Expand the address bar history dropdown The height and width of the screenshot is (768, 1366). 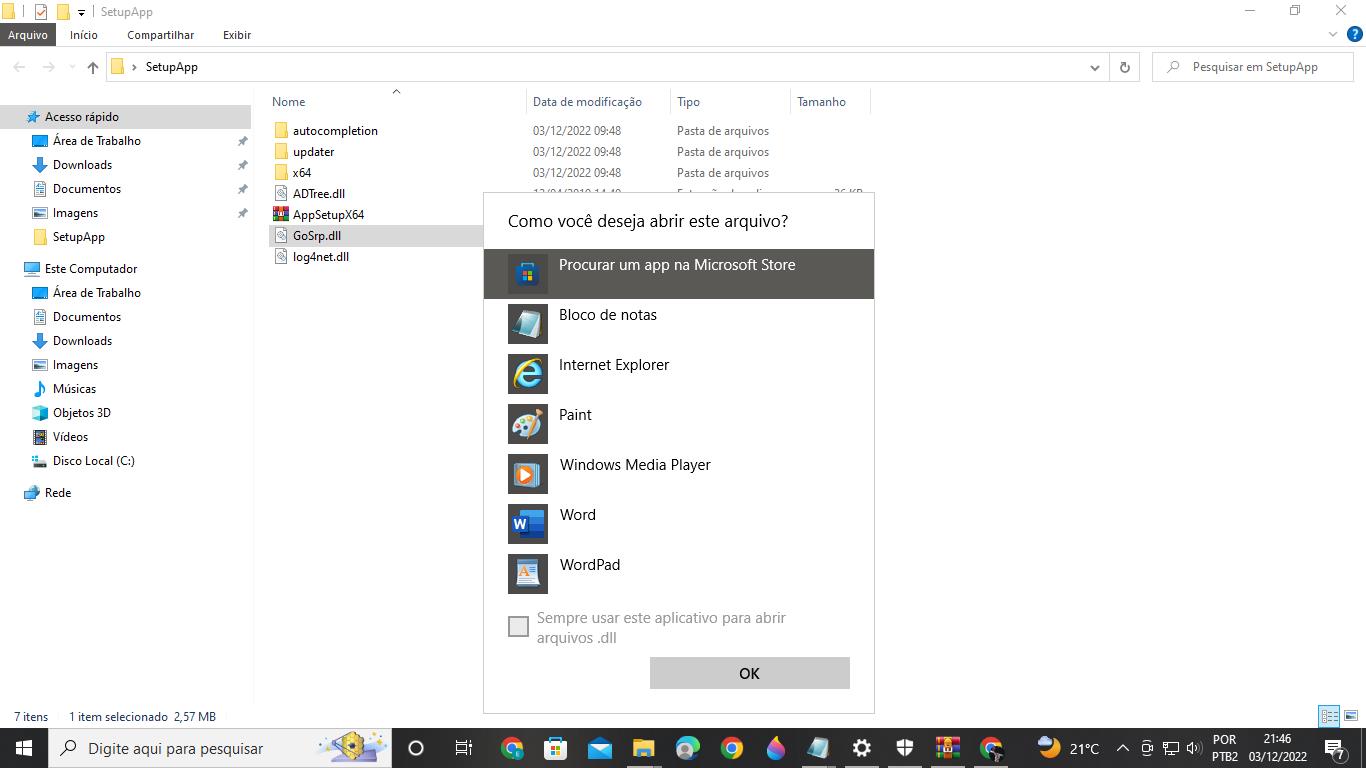[1094, 67]
